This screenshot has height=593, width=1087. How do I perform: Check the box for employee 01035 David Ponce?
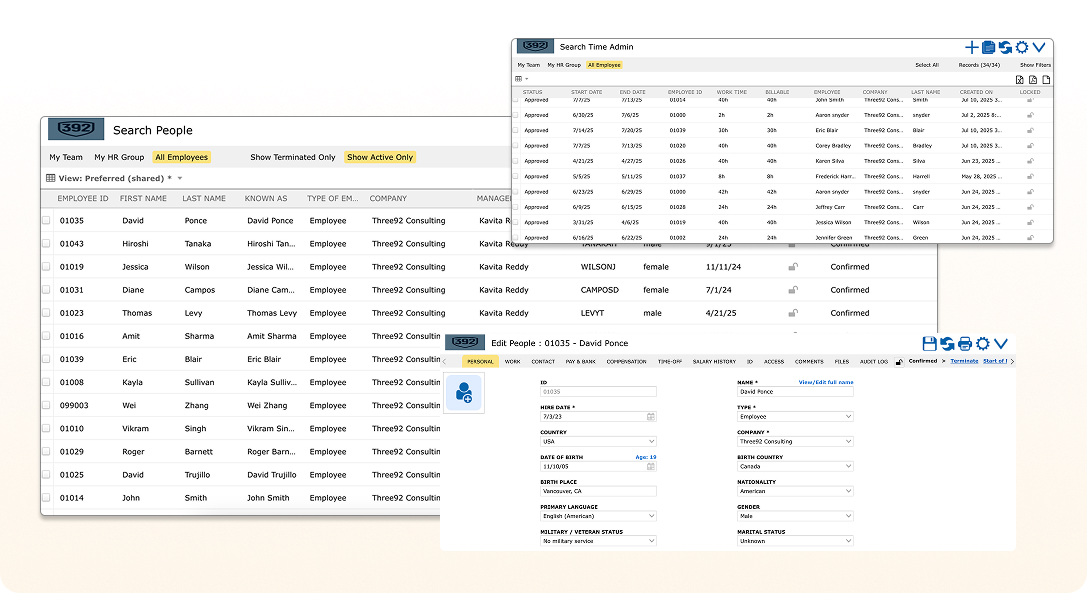tap(46, 221)
